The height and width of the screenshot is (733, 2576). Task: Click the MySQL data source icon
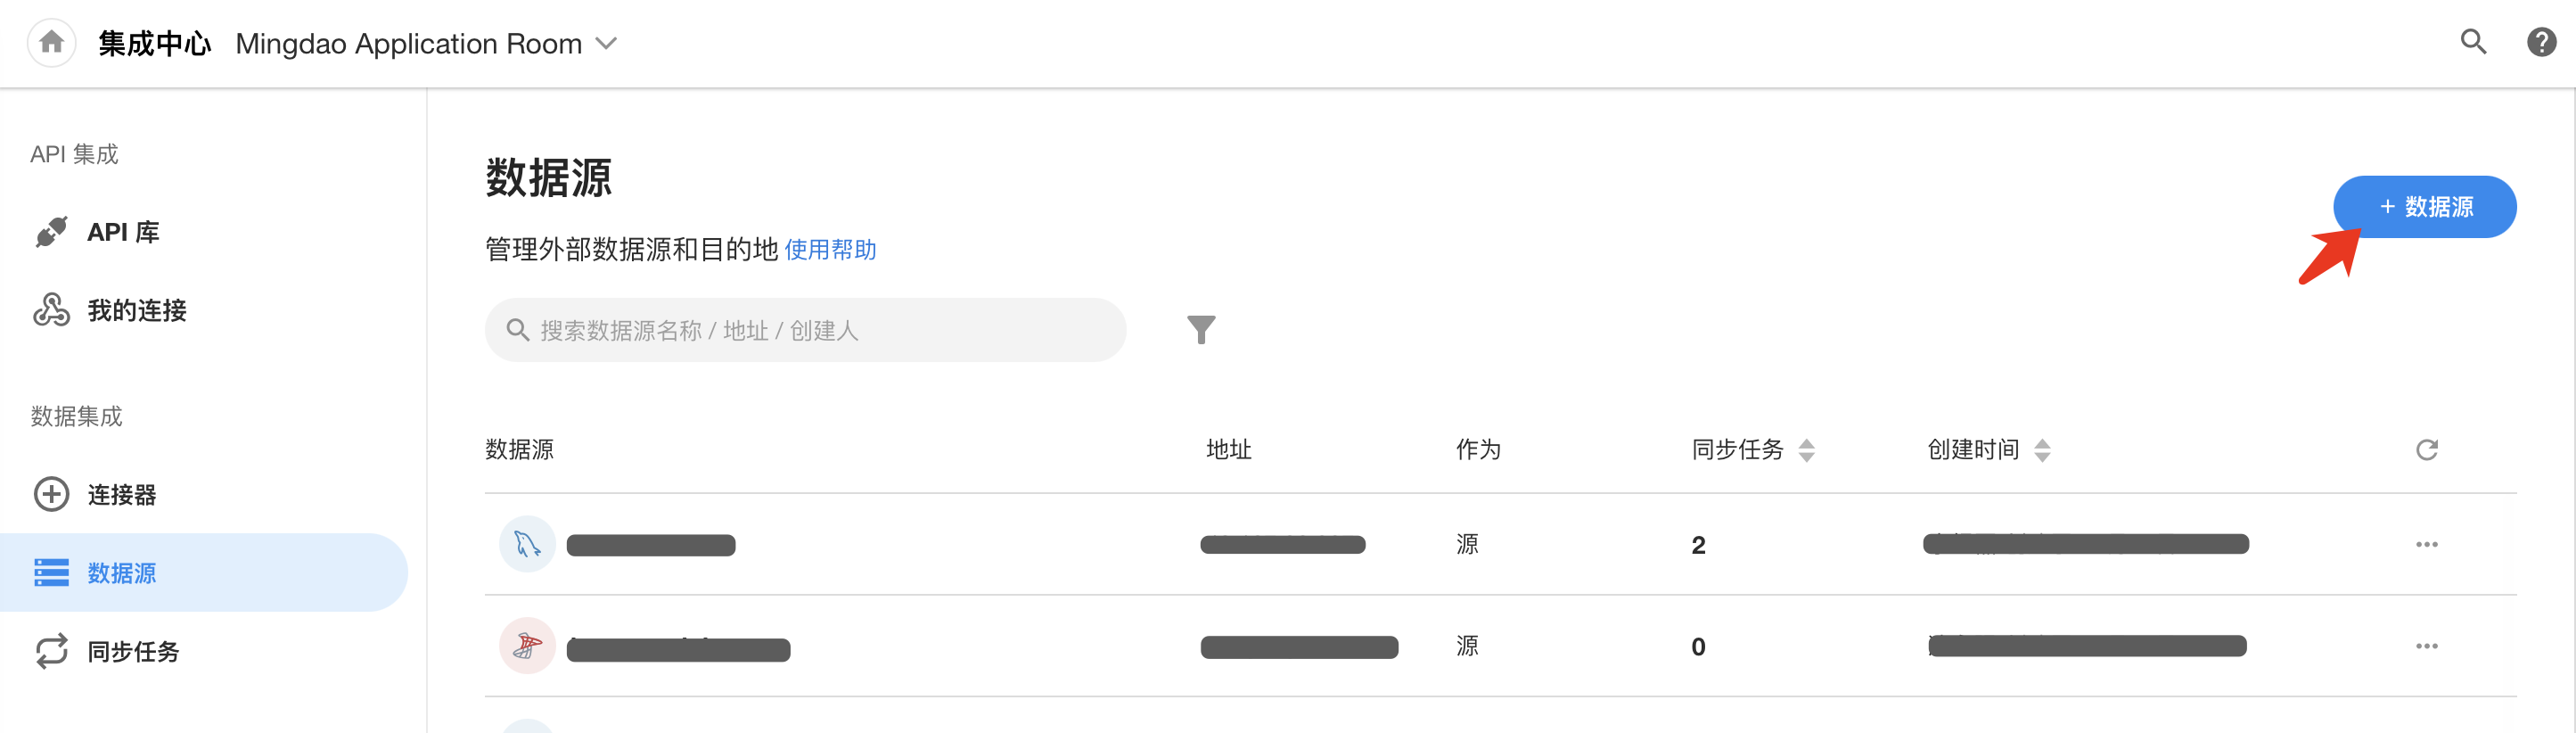527,545
